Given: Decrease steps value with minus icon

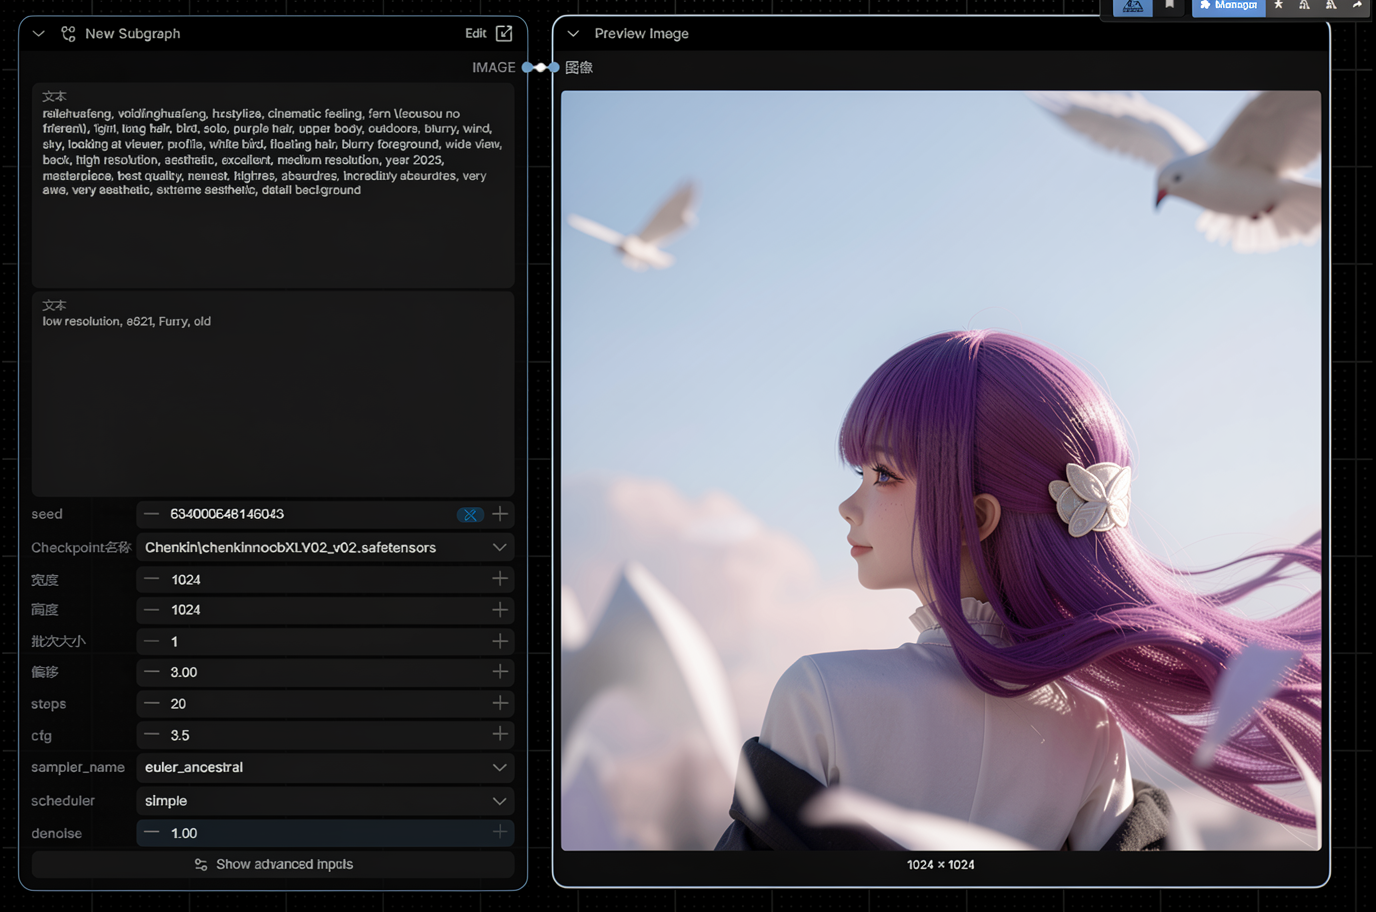Looking at the screenshot, I should point(152,704).
